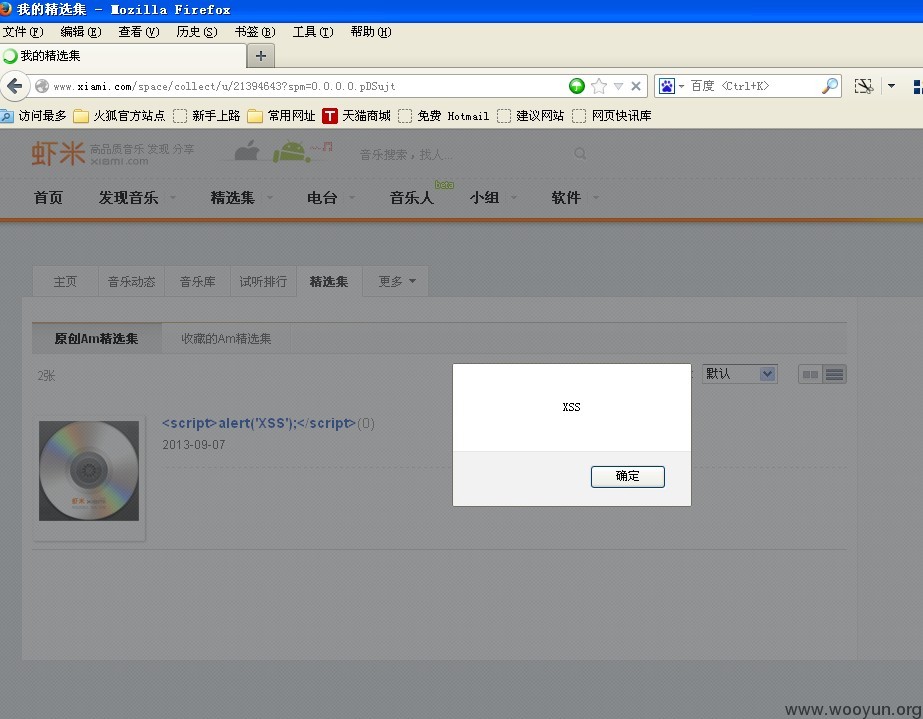The width and height of the screenshot is (923, 719).
Task: Open the script alert collection title link
Action: tap(259, 423)
